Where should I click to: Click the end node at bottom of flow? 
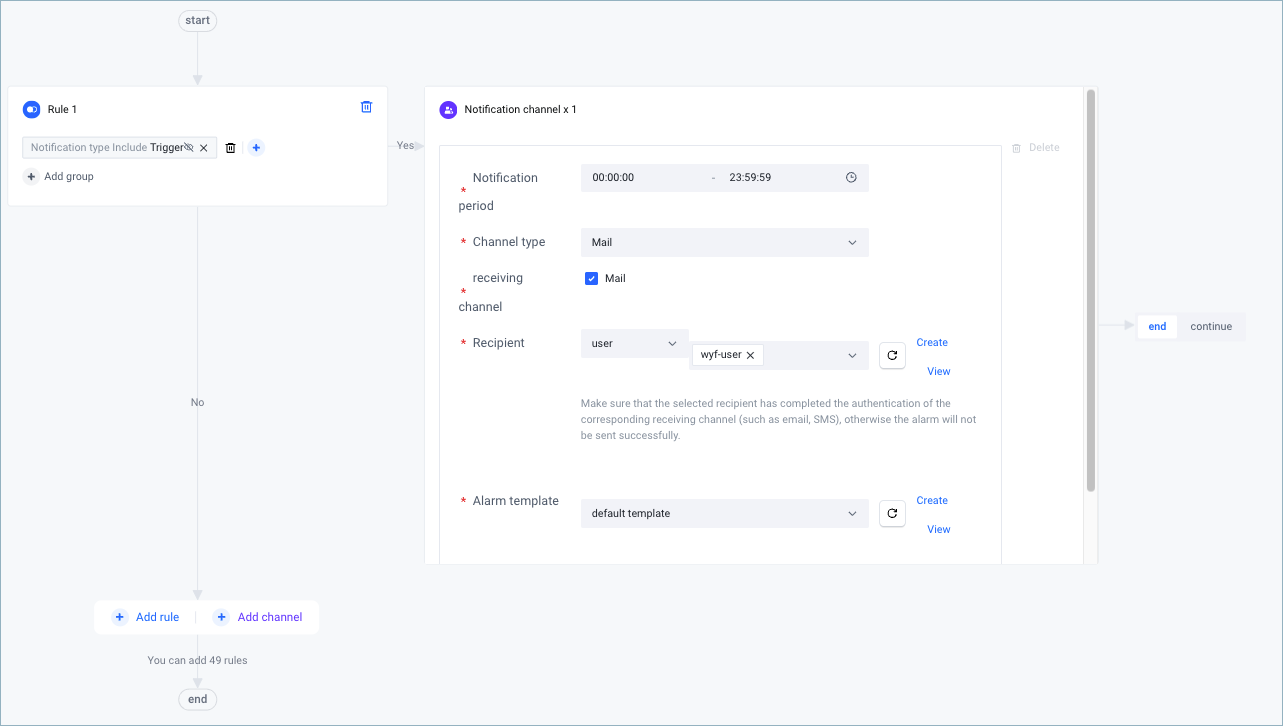pyautogui.click(x=197, y=699)
